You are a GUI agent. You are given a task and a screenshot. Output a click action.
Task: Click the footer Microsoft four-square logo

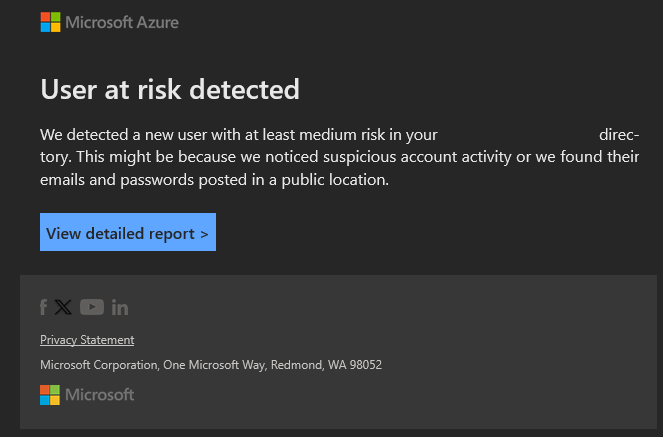[50, 395]
